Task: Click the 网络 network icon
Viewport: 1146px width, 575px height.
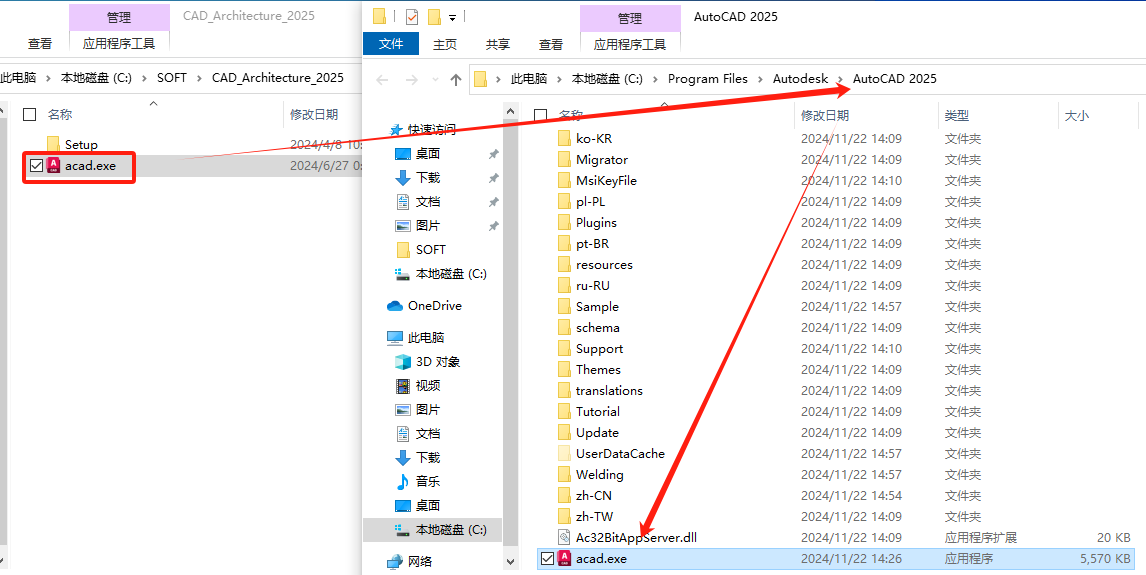Action: (395, 561)
